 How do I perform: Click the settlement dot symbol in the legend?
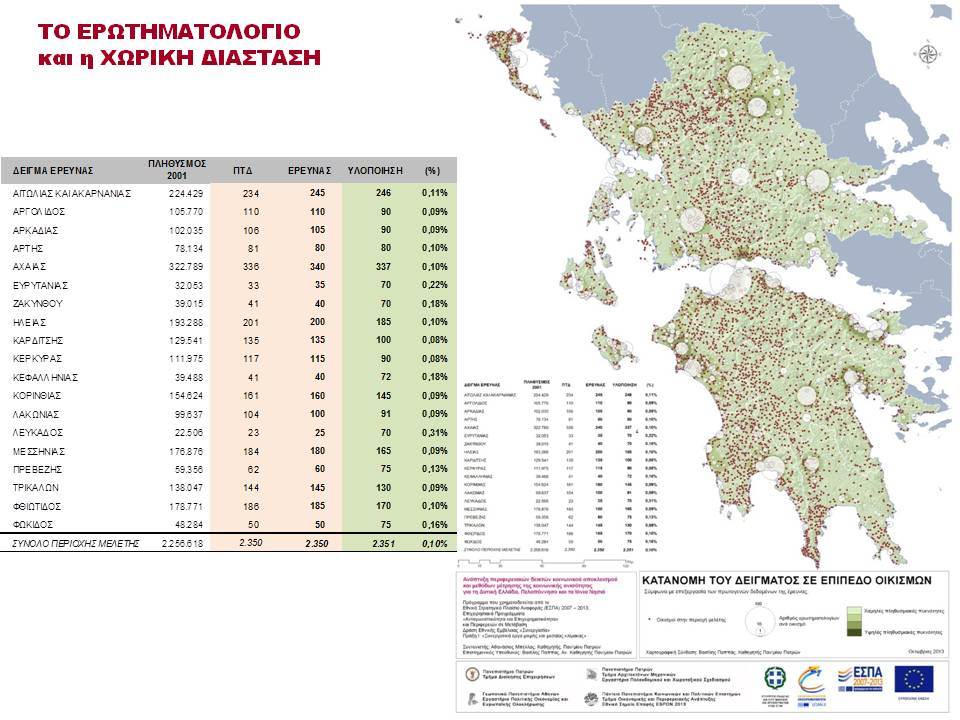coord(650,620)
